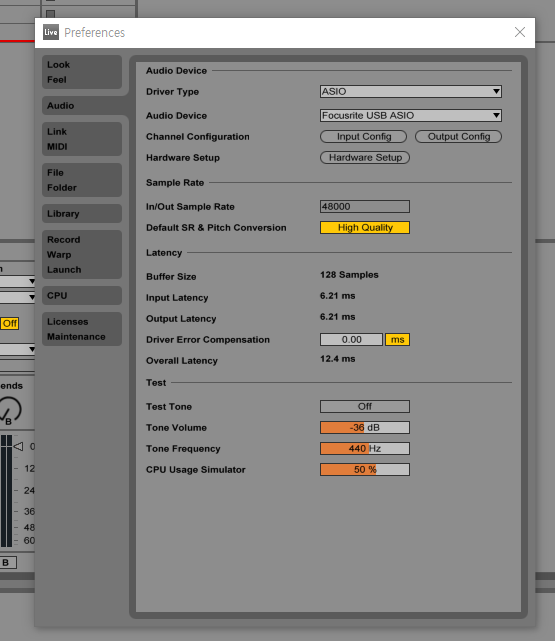Adjust the Tone Volume -36 dB slider

(x=365, y=428)
